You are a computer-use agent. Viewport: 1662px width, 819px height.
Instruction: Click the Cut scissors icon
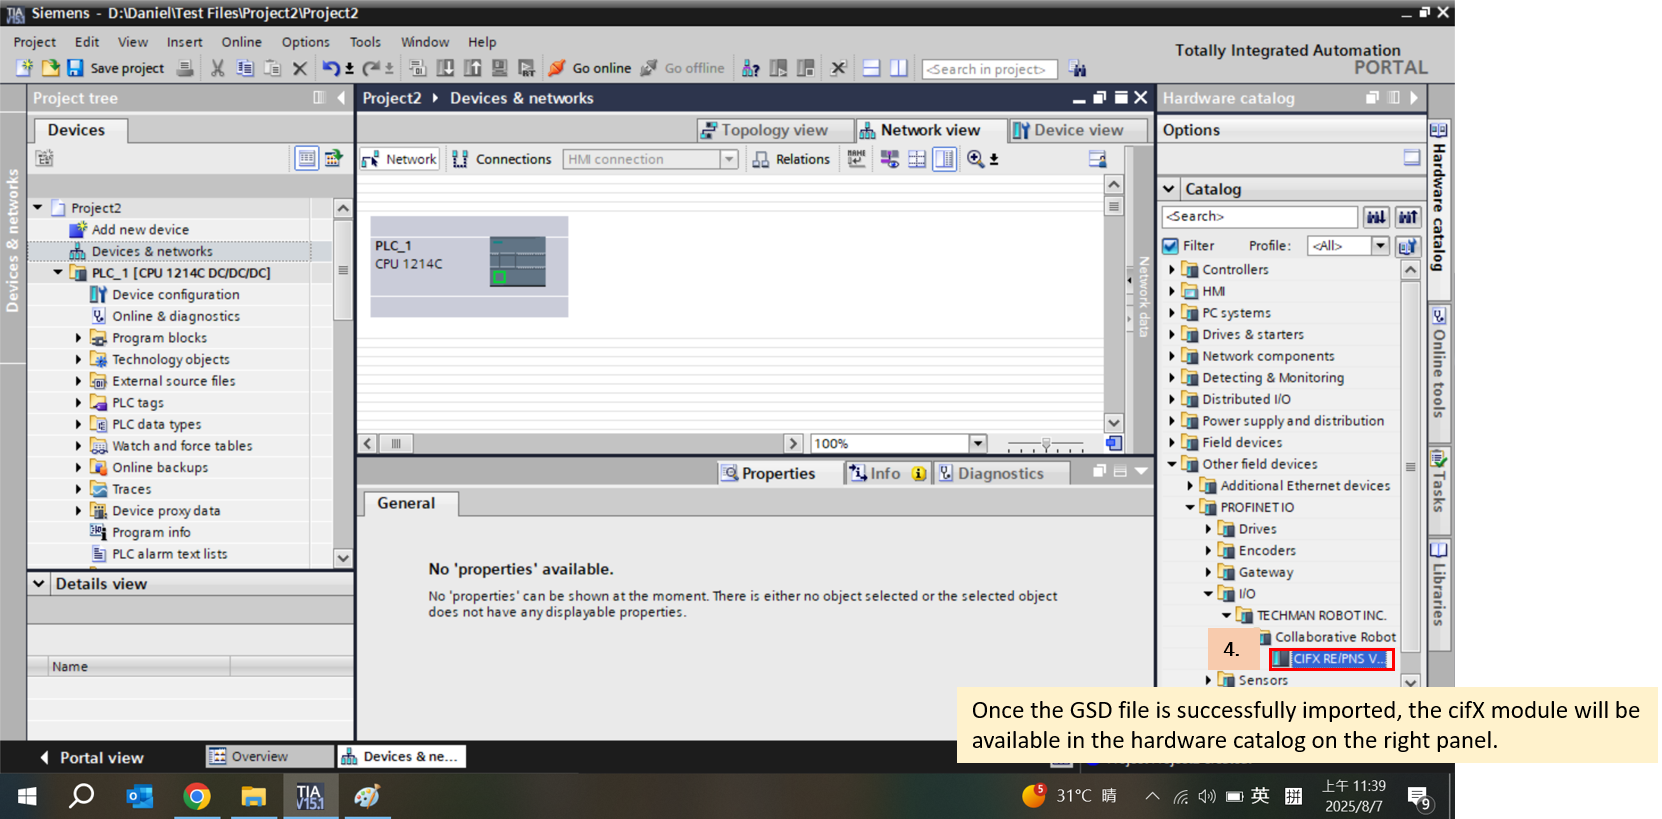[217, 68]
